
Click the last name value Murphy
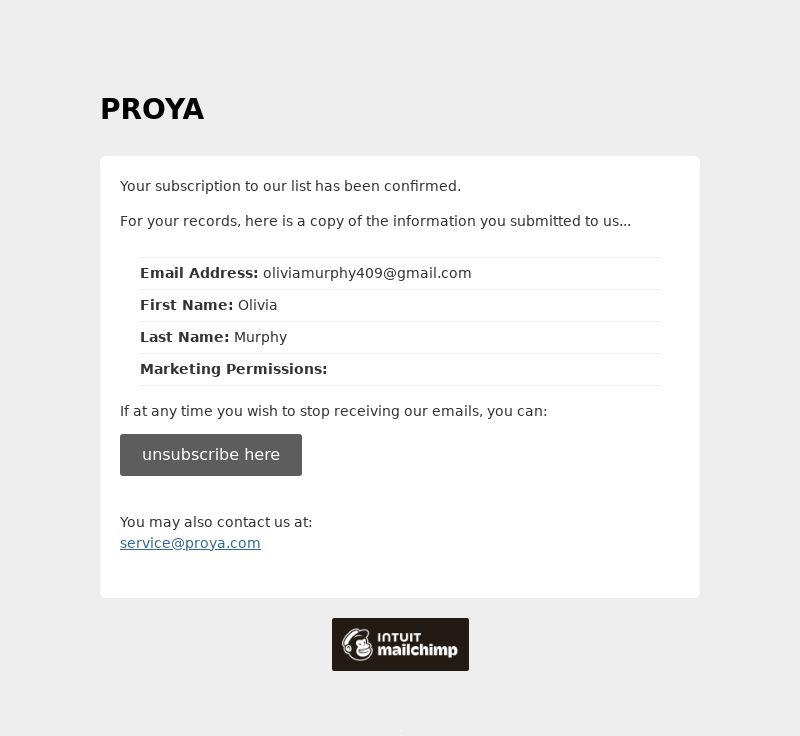[x=260, y=338]
